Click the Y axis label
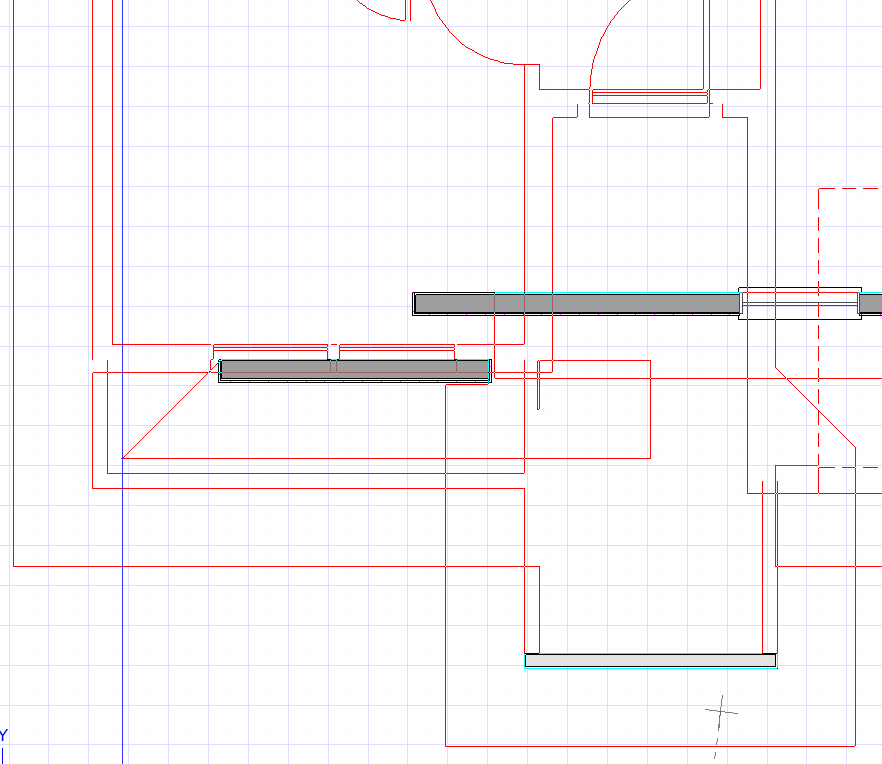This screenshot has width=882, height=764. 4,736
